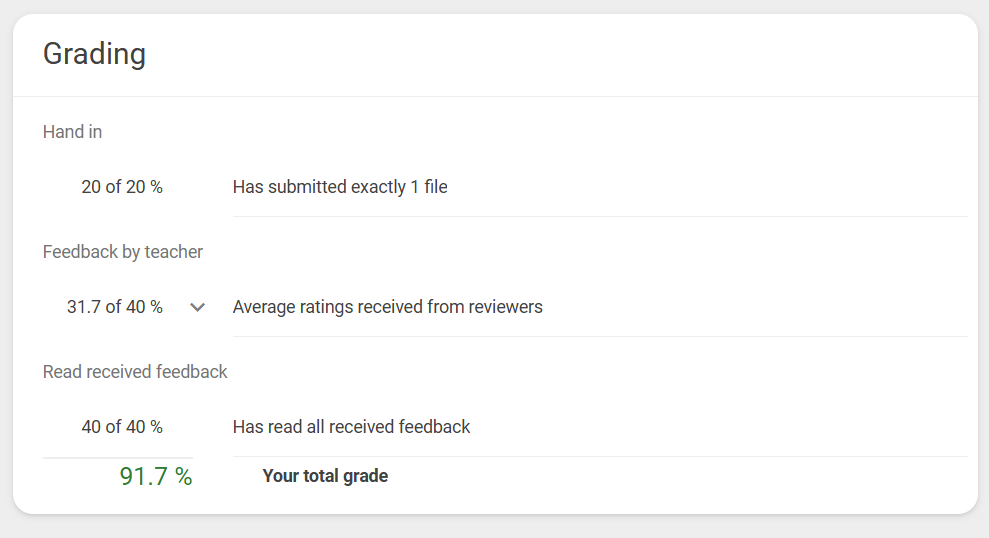Select the Feedback by teacher heading
Screen dimensions: 989x538
pos(123,252)
